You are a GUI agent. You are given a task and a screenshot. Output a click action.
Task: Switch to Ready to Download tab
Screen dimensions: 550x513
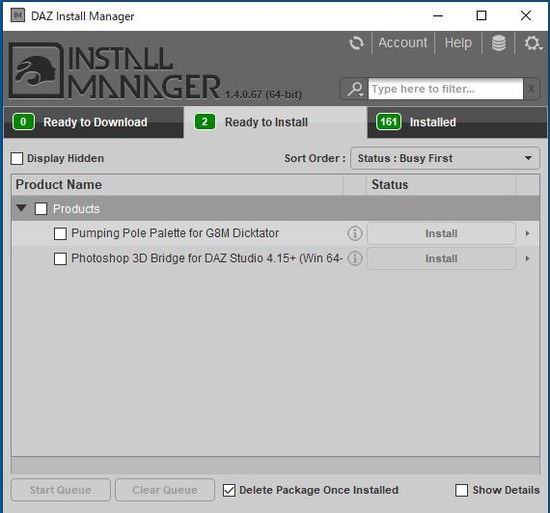(x=93, y=122)
